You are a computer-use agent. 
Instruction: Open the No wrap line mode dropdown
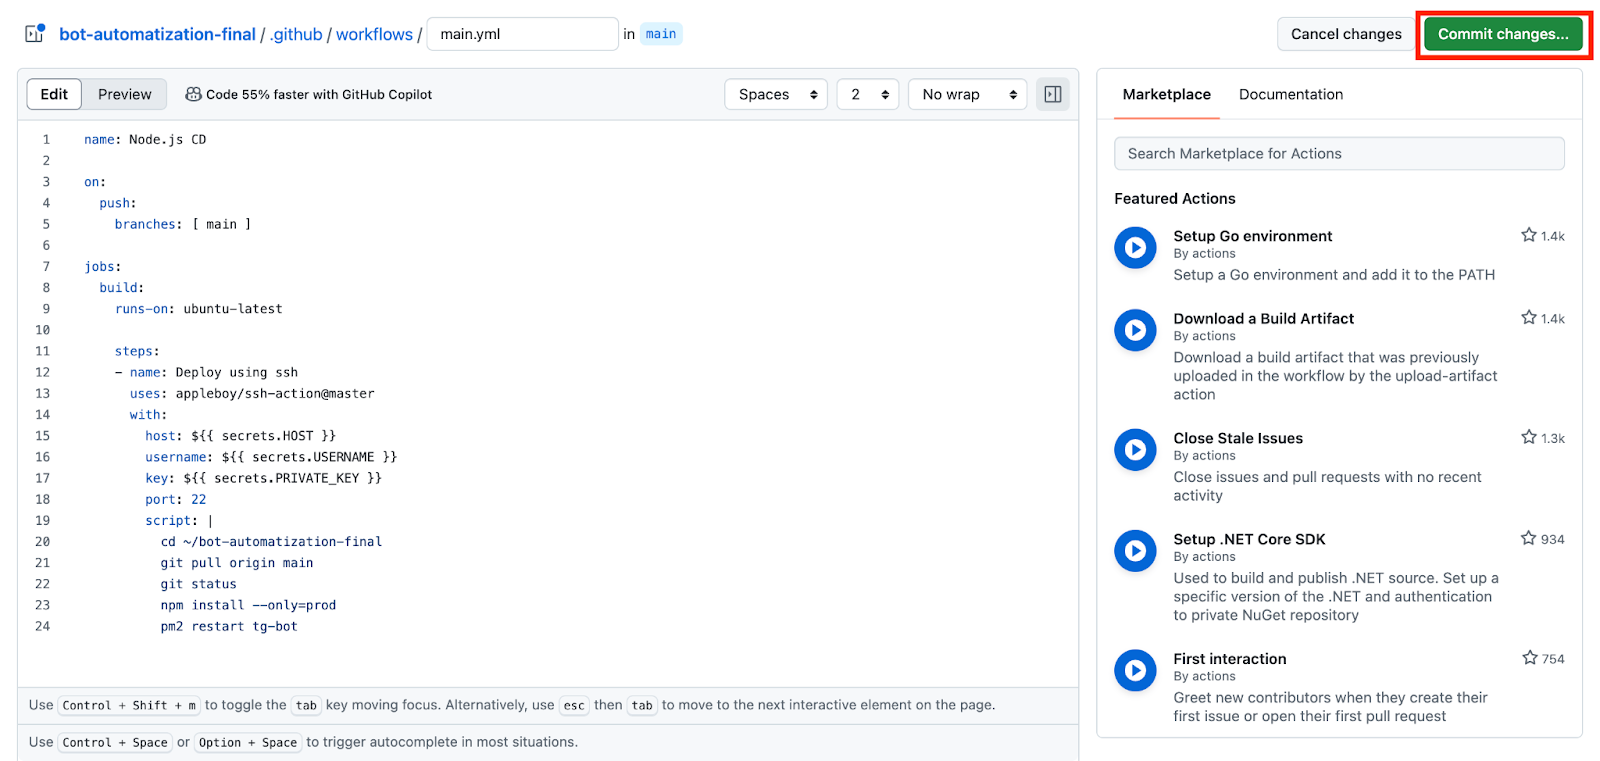(x=967, y=94)
